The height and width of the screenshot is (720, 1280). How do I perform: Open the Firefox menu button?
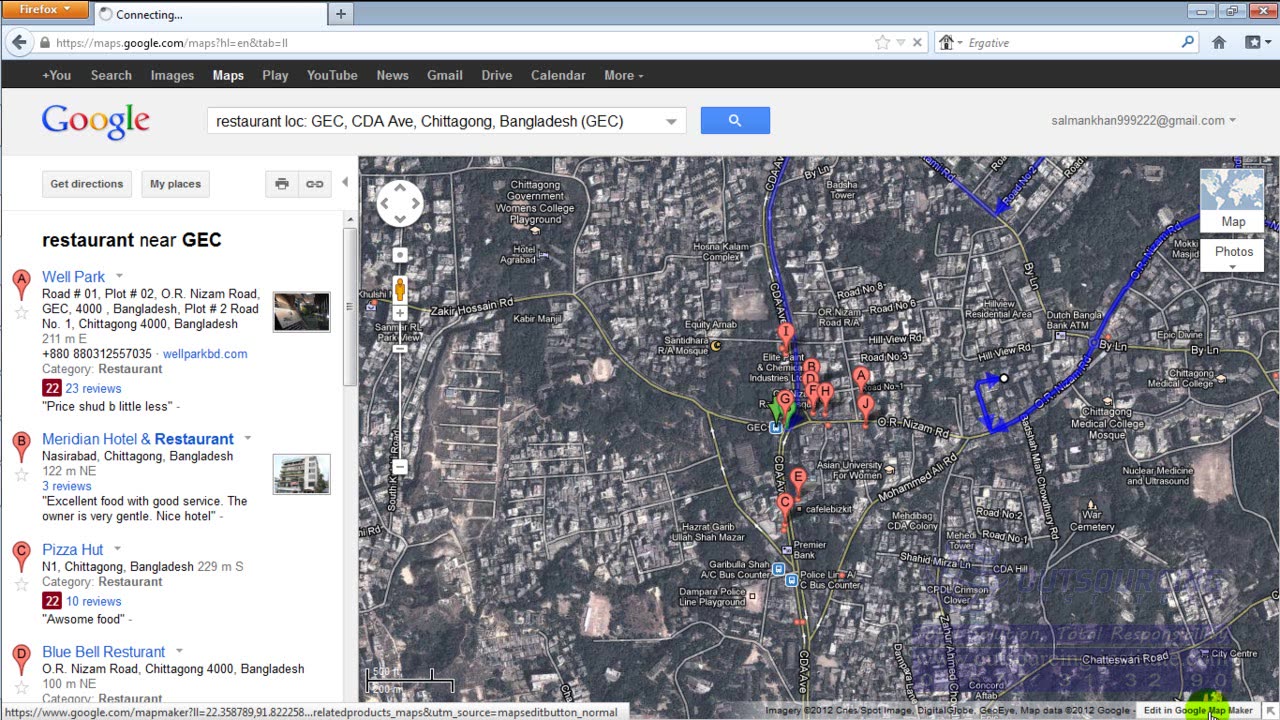coord(46,10)
